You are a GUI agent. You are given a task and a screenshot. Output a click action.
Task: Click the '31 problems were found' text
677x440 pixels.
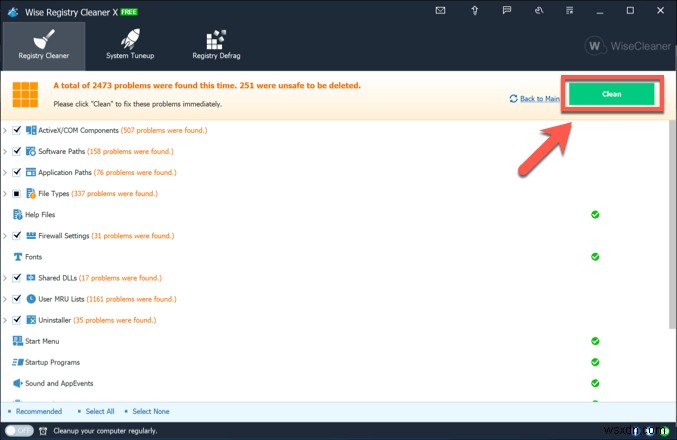[x=133, y=235]
